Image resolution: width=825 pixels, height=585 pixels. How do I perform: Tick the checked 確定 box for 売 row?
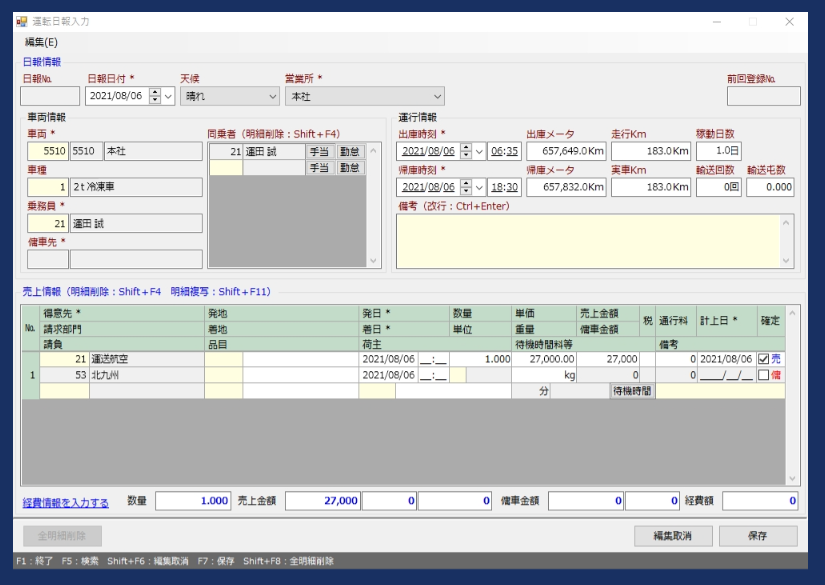(x=764, y=359)
